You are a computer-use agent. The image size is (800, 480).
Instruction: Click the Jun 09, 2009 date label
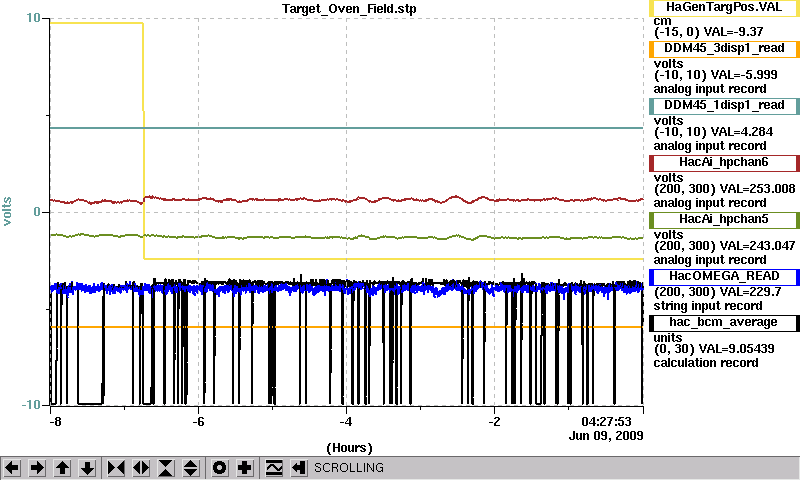point(606,436)
